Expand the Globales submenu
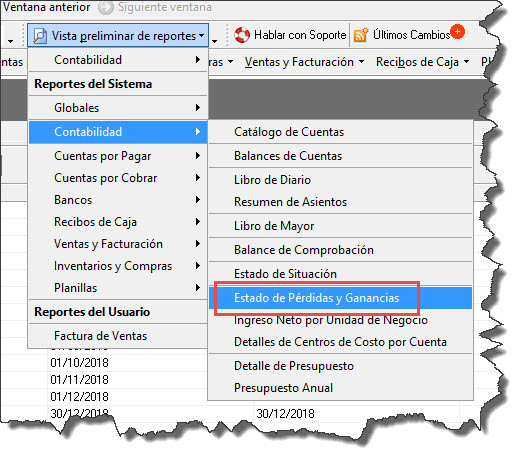The height and width of the screenshot is (460, 526). (x=118, y=108)
